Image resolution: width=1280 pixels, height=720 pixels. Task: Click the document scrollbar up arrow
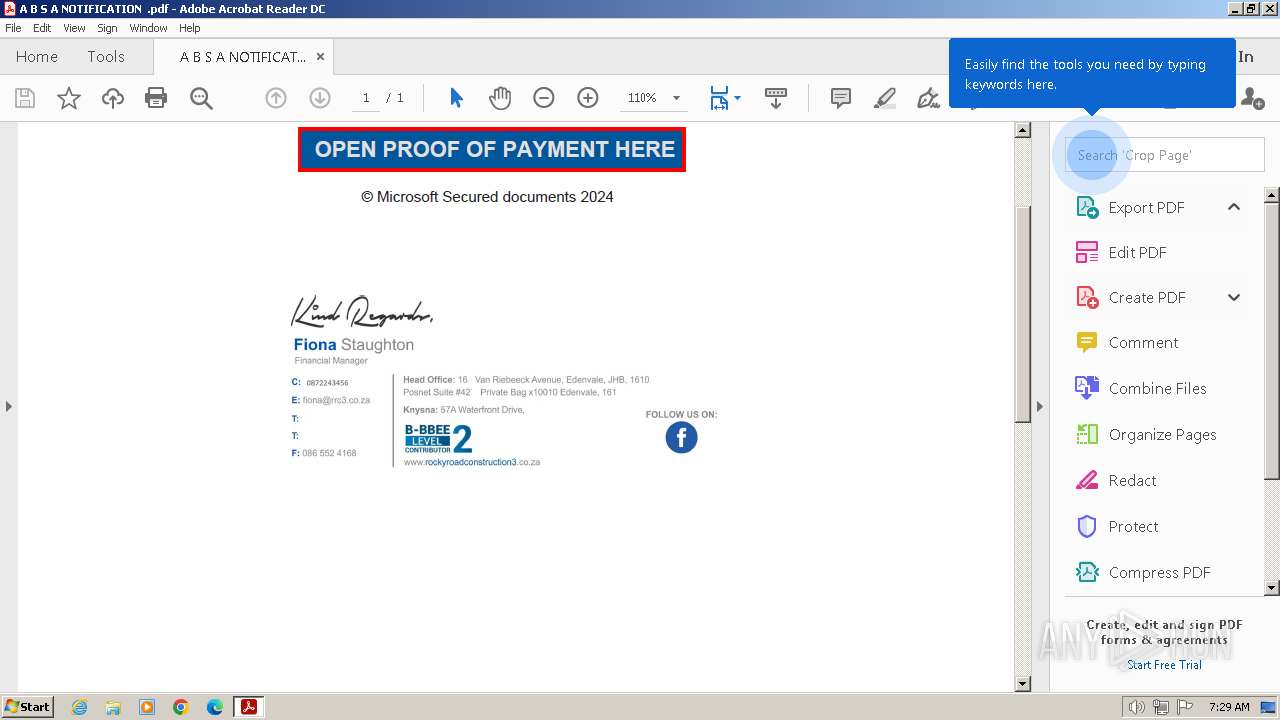point(1022,130)
